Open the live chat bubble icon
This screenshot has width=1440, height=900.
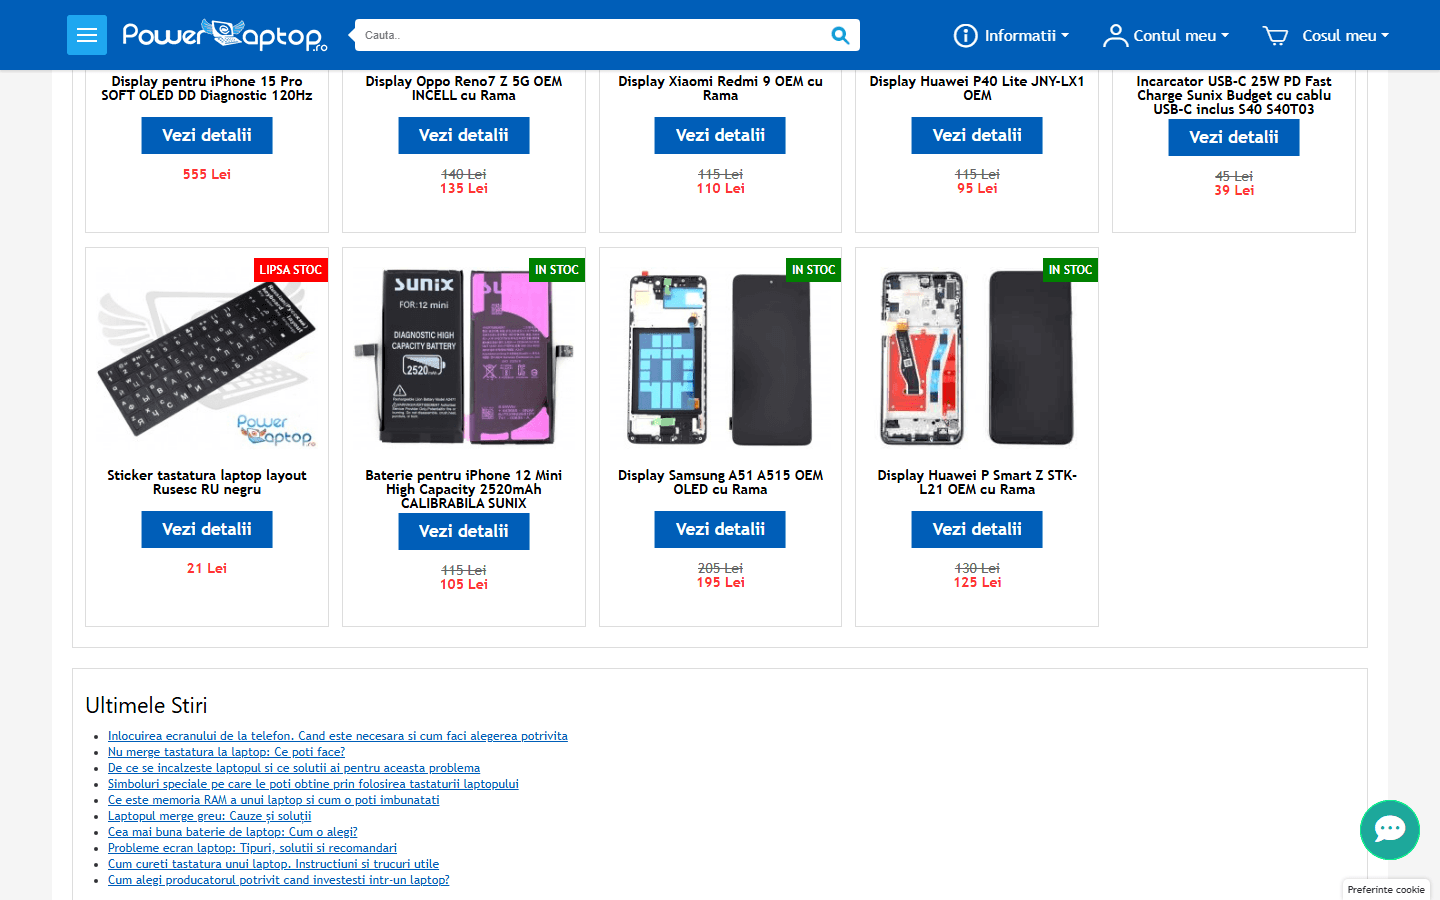(x=1390, y=830)
